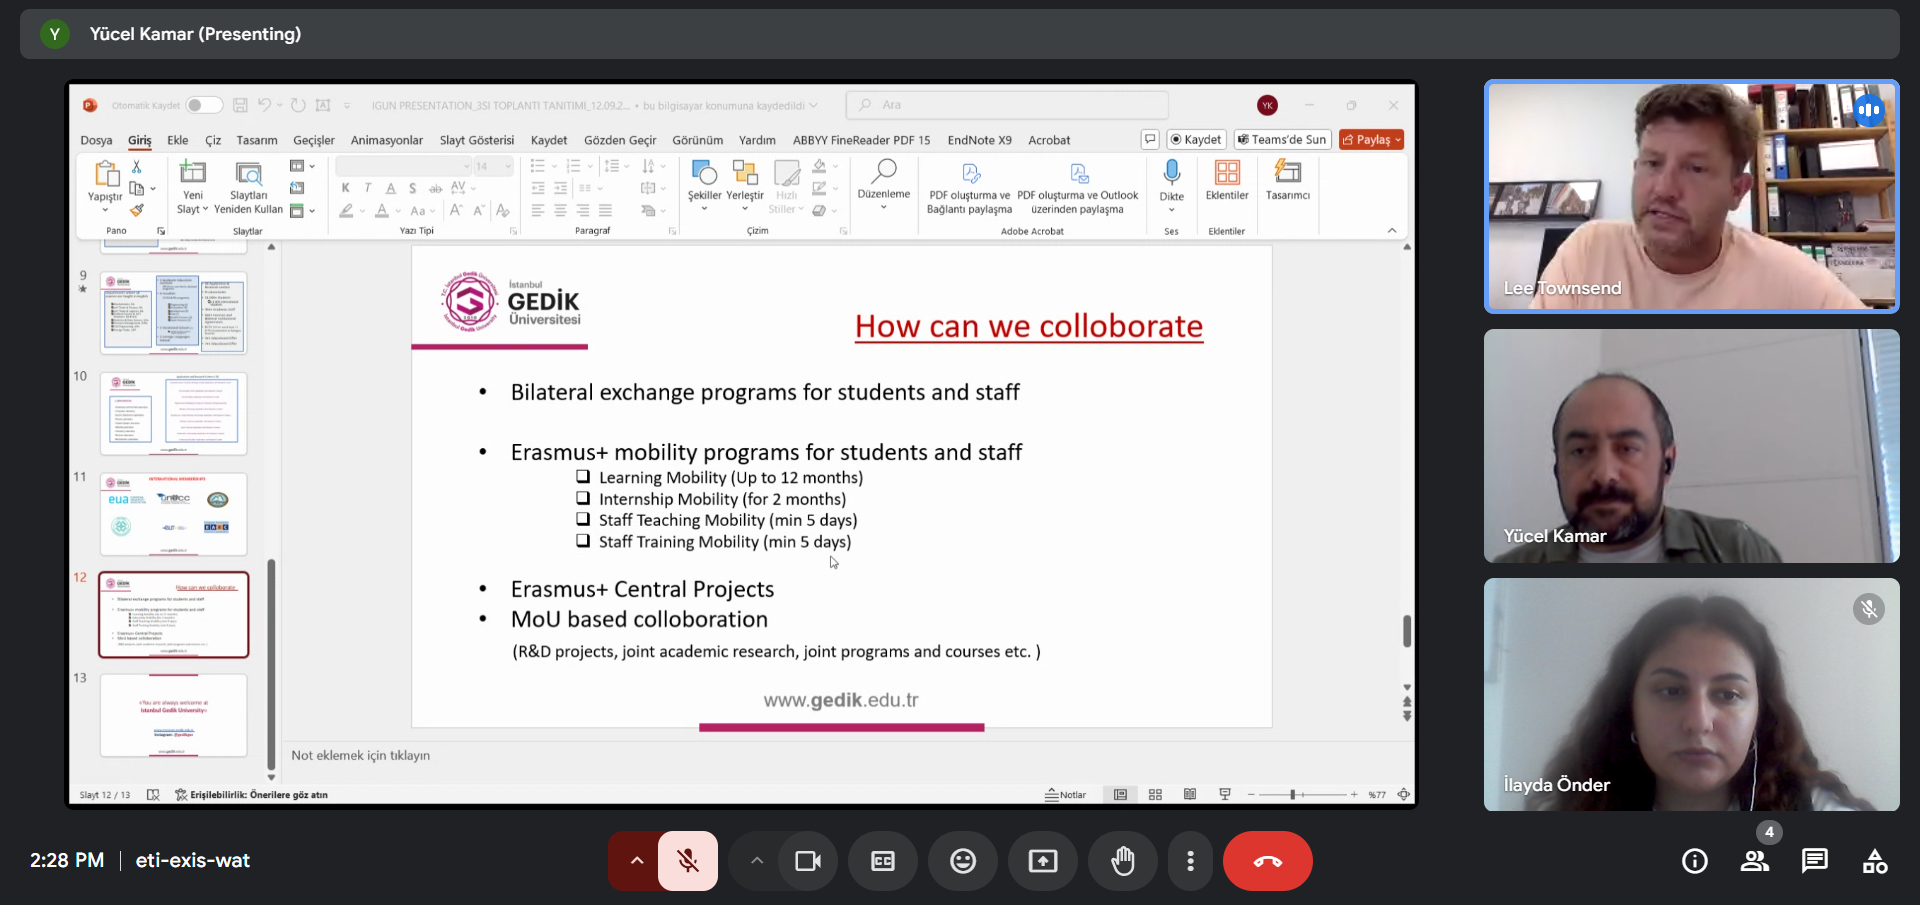The height and width of the screenshot is (905, 1920).
Task: Open the Yerleştir arrange dropdown
Action: 745,186
